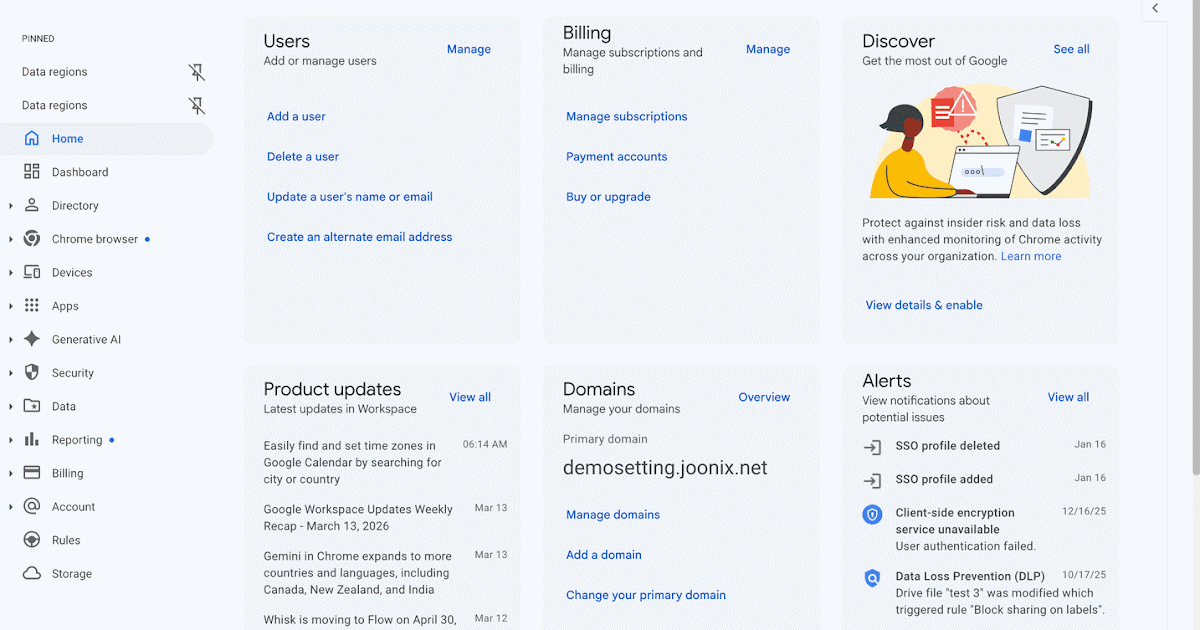Unpin the topmost Data regions entry
1200x630 pixels.
tap(197, 72)
